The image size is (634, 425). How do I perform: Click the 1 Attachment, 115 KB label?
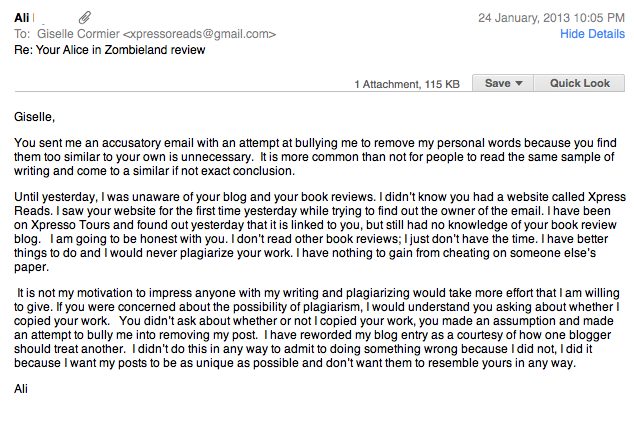tap(407, 84)
